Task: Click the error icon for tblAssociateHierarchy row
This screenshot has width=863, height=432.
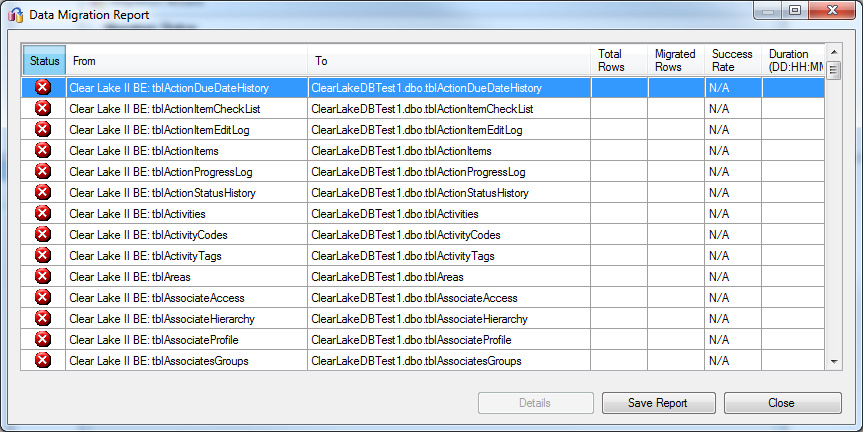Action: 43,318
